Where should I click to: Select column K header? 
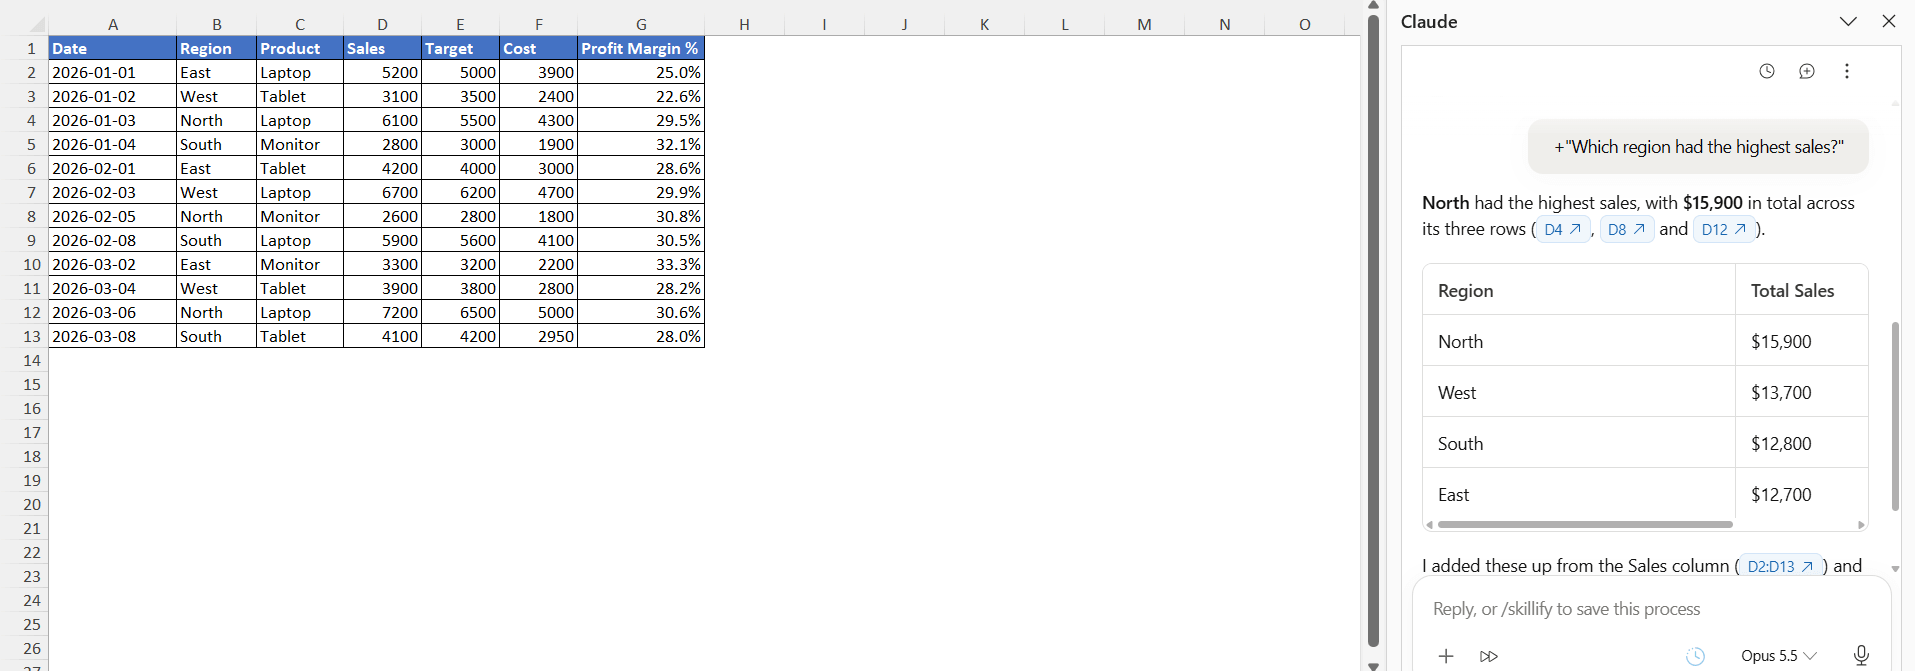(984, 24)
